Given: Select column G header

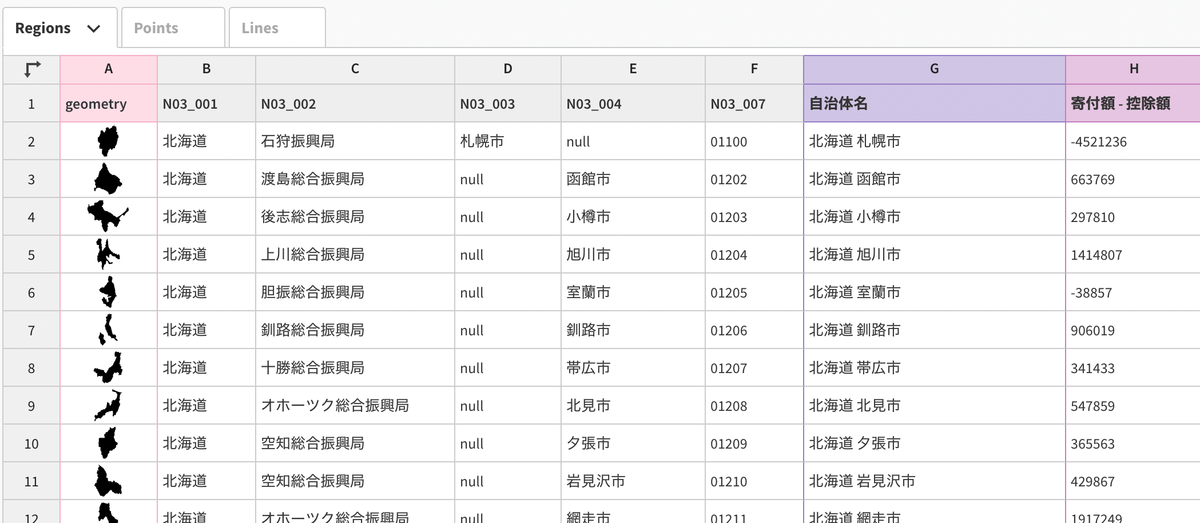Looking at the screenshot, I should click(x=934, y=69).
